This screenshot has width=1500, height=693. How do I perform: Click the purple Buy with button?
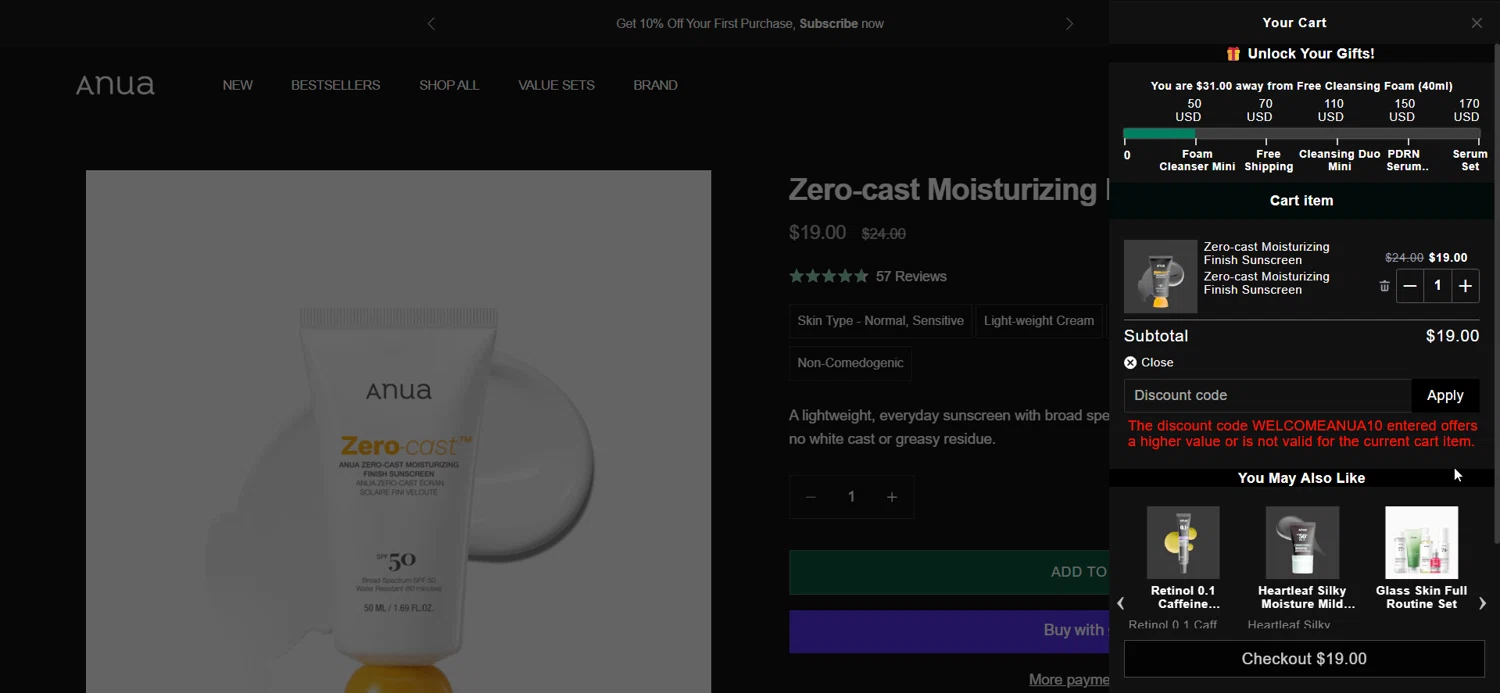[949, 630]
